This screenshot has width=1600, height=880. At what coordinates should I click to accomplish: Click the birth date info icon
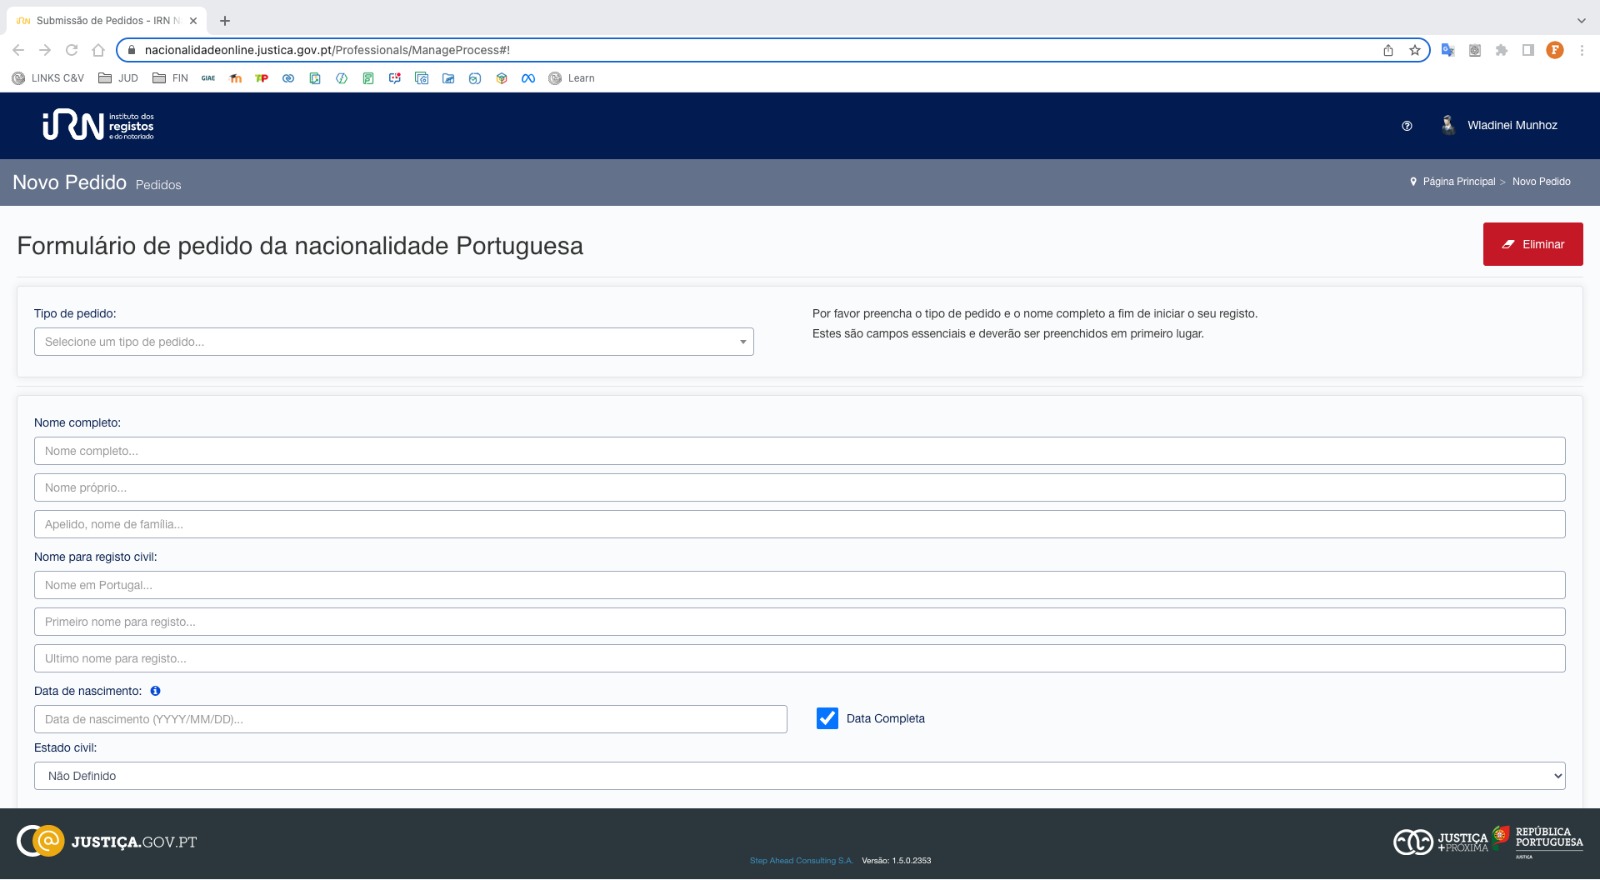pos(155,691)
